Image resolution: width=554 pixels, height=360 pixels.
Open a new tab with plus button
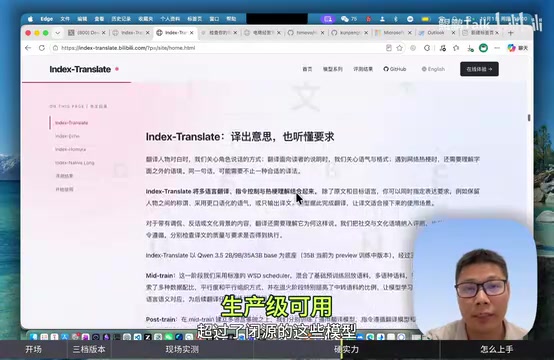[511, 33]
